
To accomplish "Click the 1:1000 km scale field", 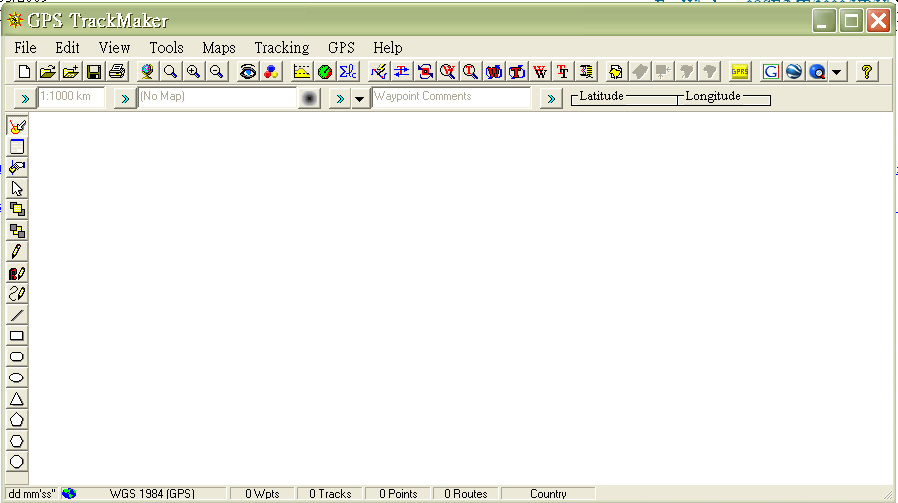I will click(x=72, y=97).
